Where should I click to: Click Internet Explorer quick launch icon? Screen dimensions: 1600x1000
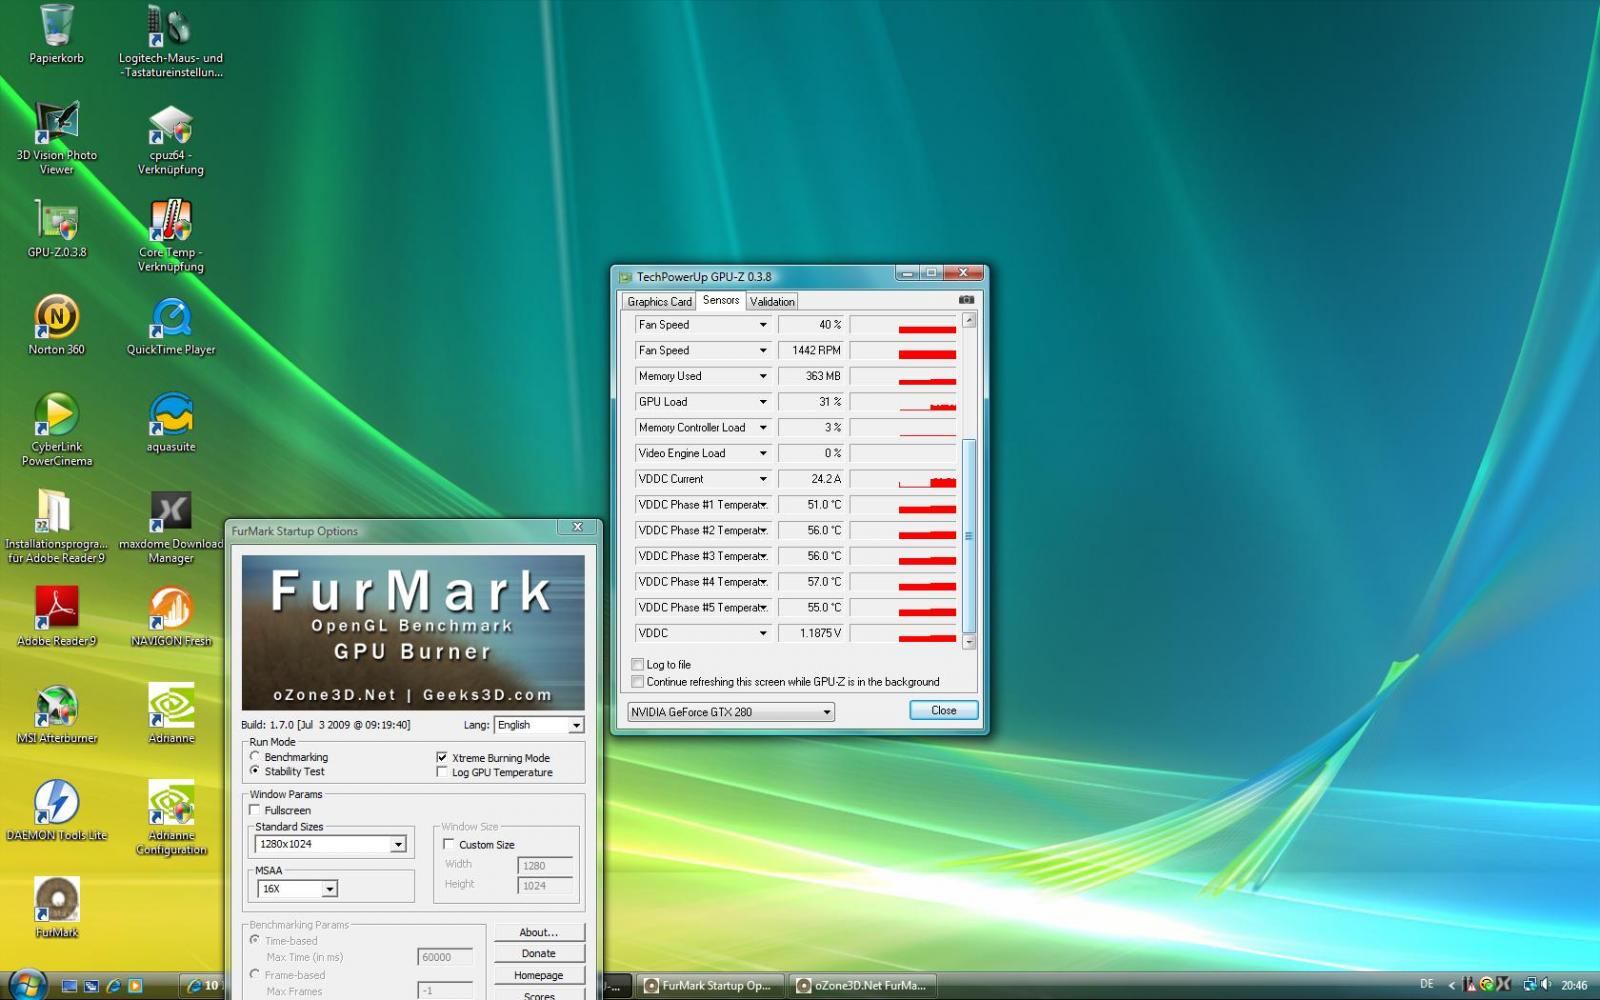click(x=113, y=986)
